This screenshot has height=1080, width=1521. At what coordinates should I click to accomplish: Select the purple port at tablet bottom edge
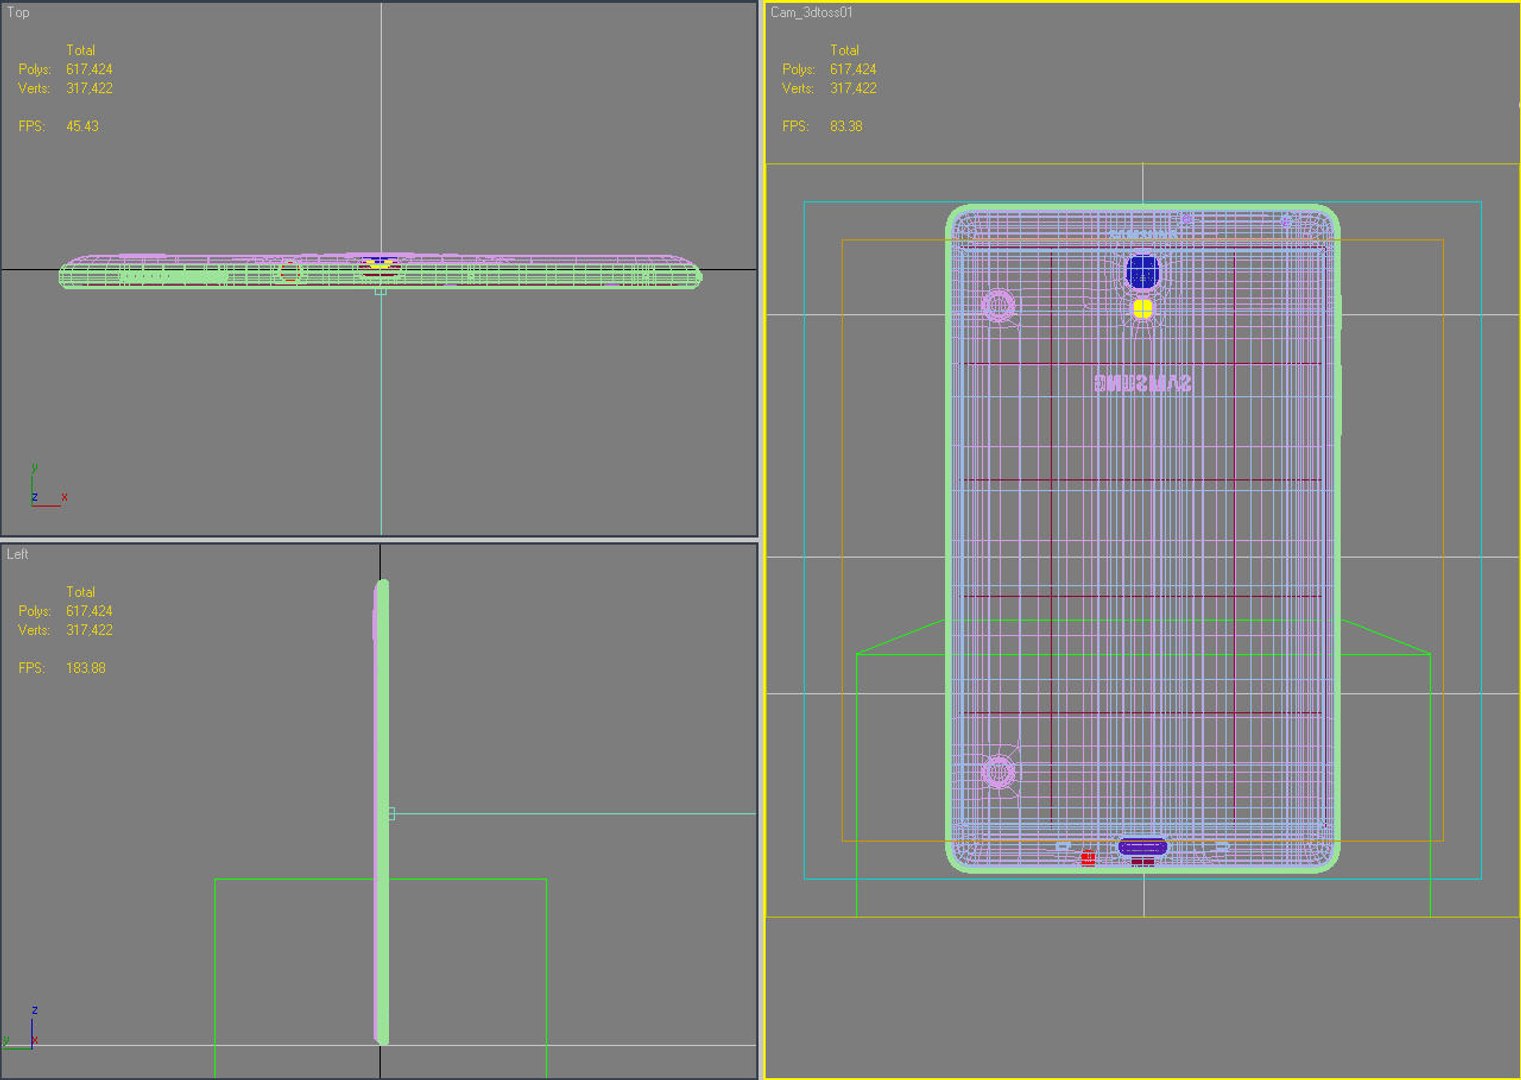1142,848
